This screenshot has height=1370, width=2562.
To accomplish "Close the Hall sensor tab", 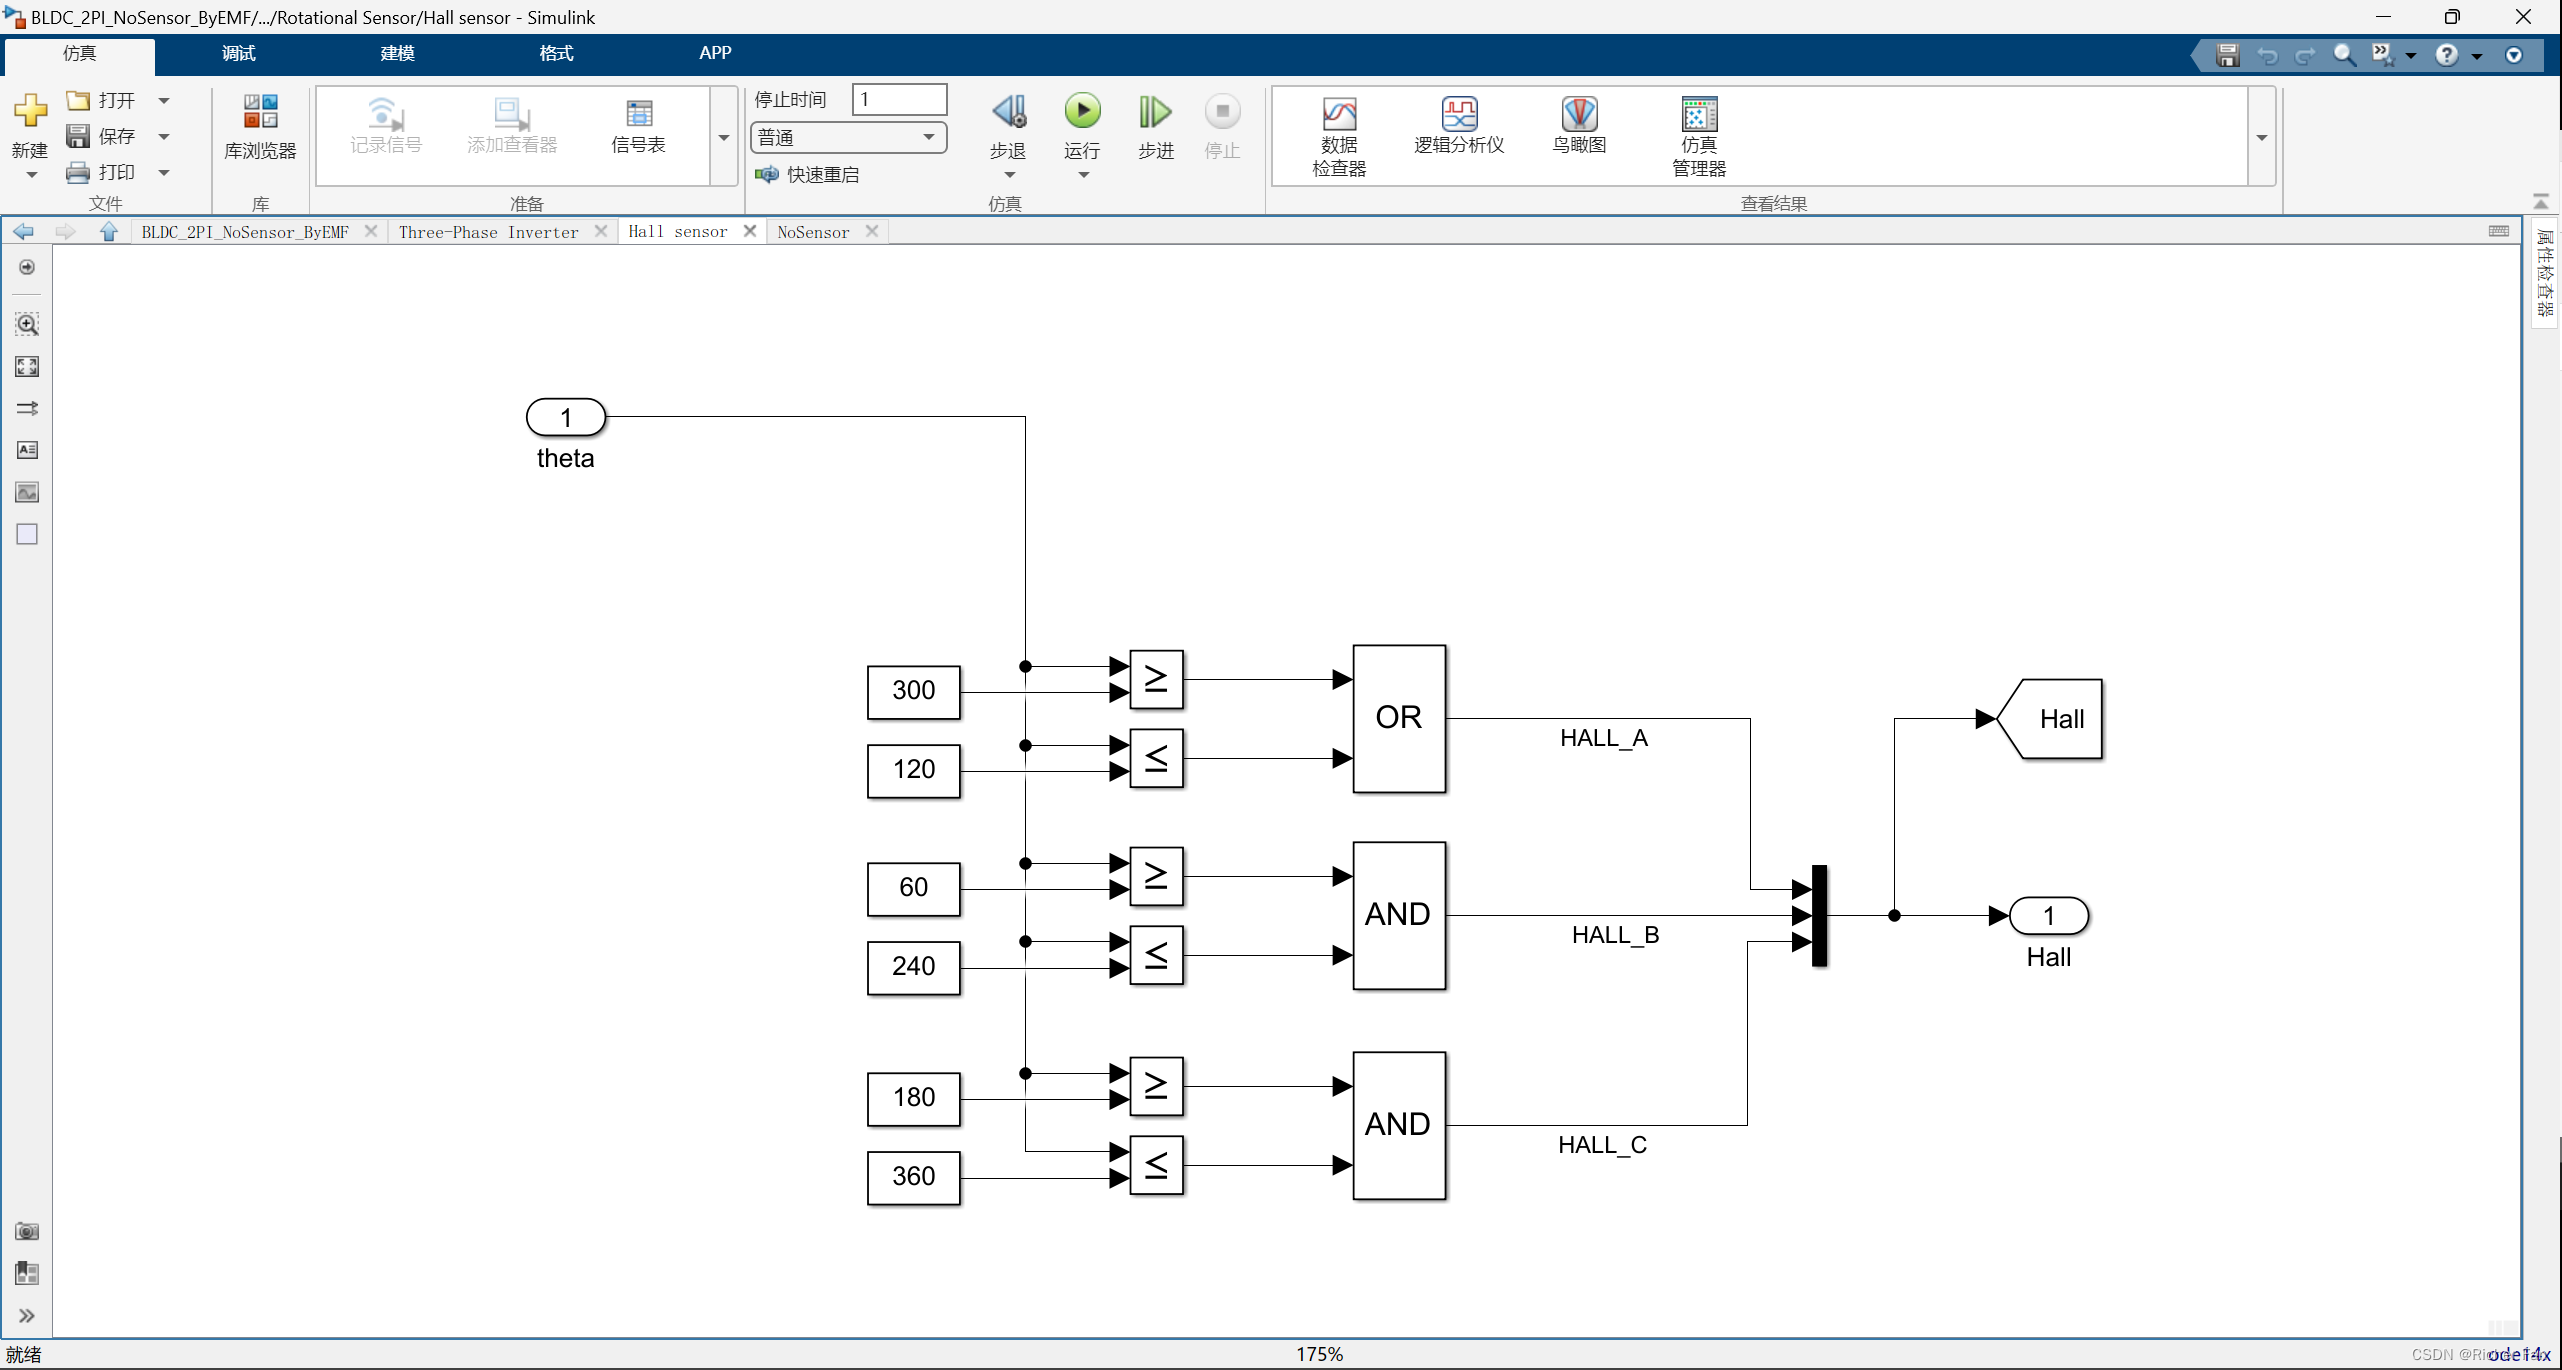I will point(750,231).
